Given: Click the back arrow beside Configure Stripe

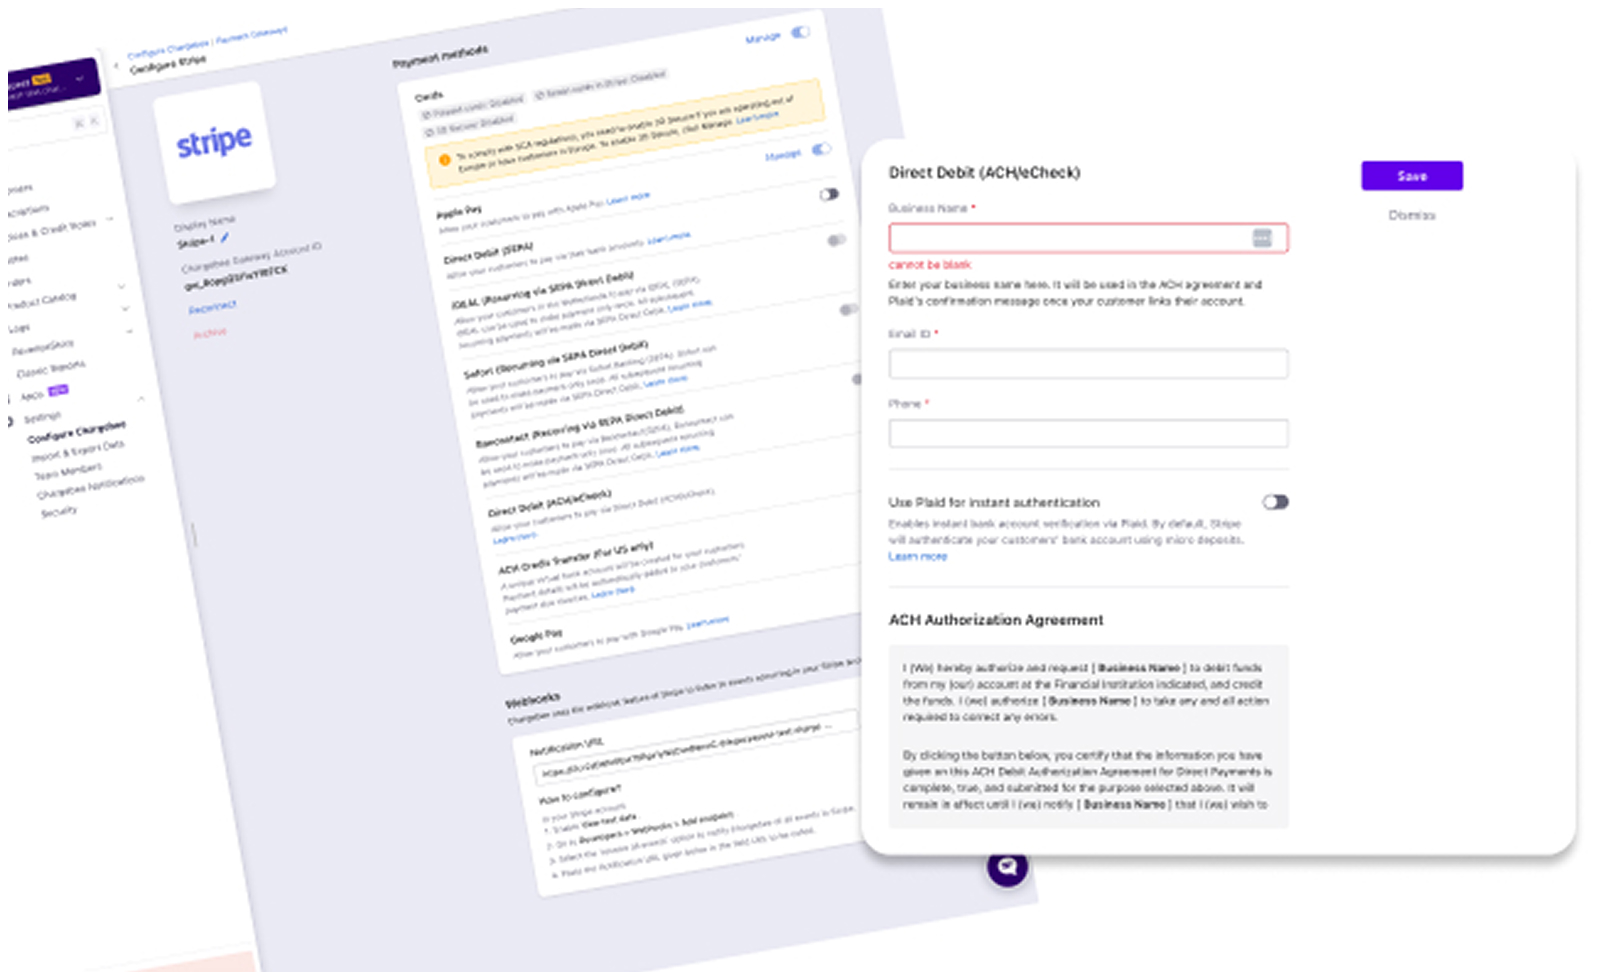Looking at the screenshot, I should pyautogui.click(x=114, y=67).
